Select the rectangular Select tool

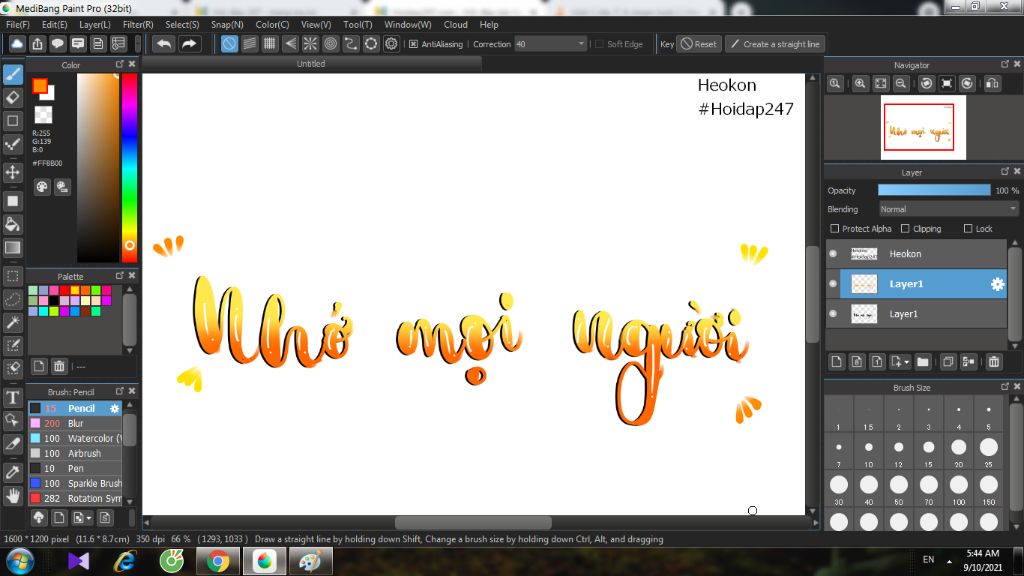pyautogui.click(x=13, y=276)
